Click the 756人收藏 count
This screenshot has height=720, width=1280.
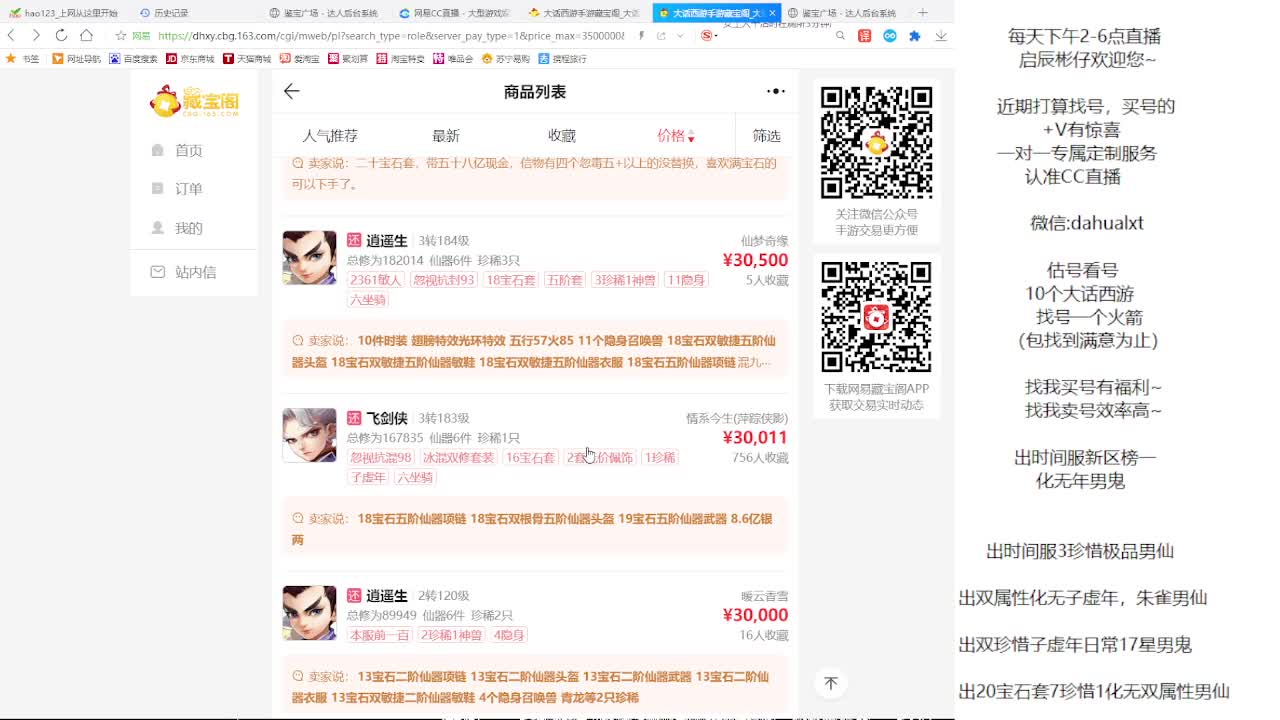coord(760,458)
